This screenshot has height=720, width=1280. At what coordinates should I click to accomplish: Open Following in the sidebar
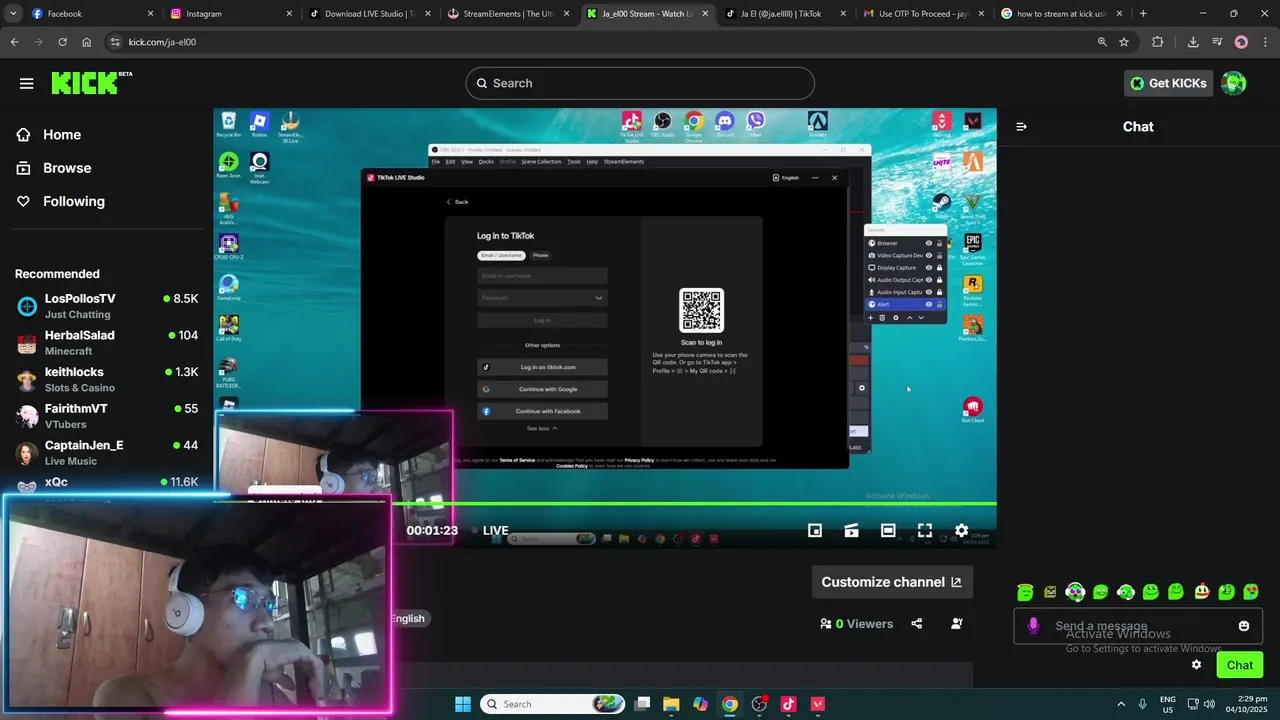click(x=73, y=201)
